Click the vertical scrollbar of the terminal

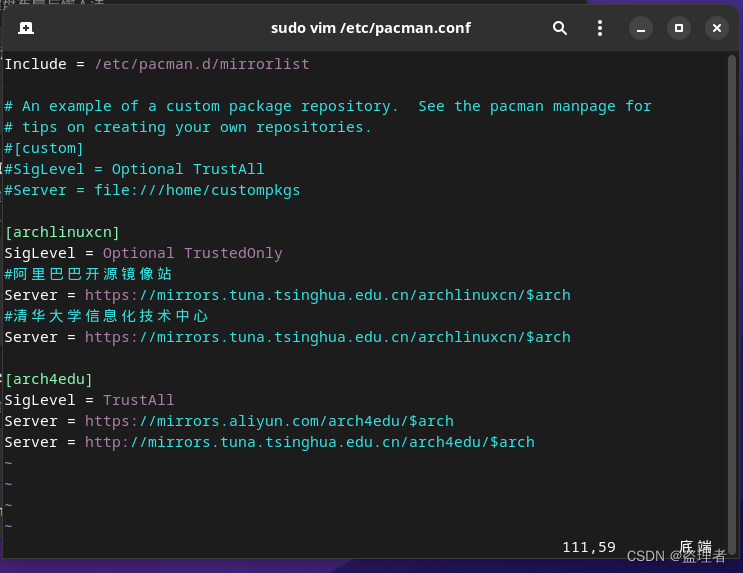[732, 303]
